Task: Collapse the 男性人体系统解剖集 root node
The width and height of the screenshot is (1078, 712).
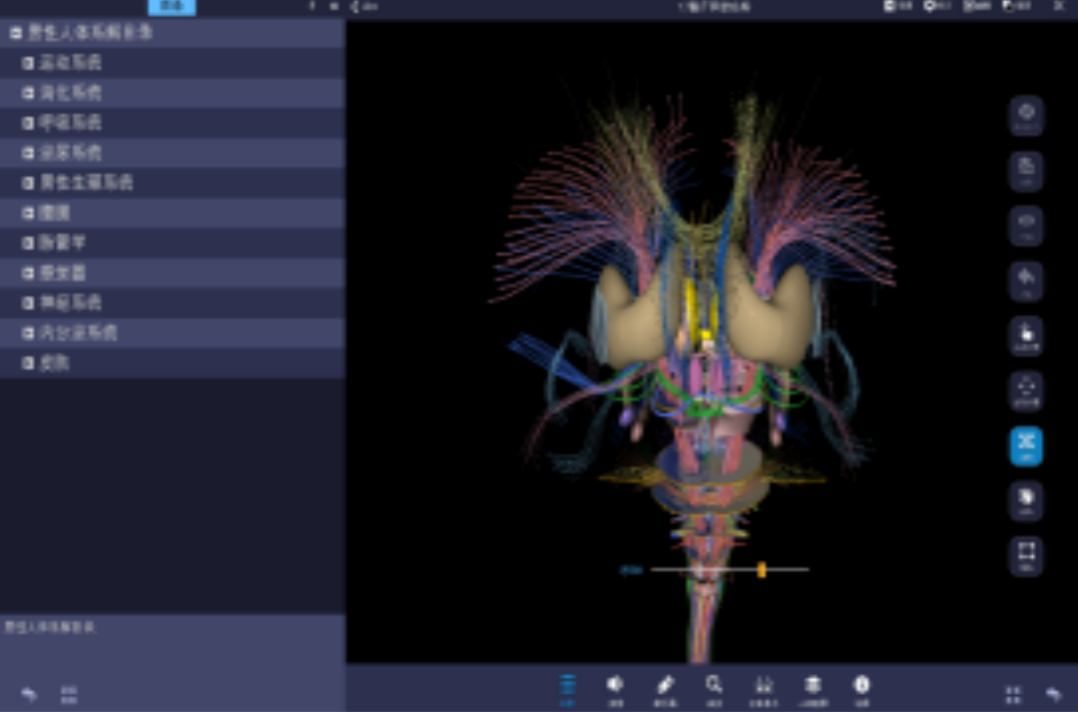Action: pyautogui.click(x=15, y=33)
